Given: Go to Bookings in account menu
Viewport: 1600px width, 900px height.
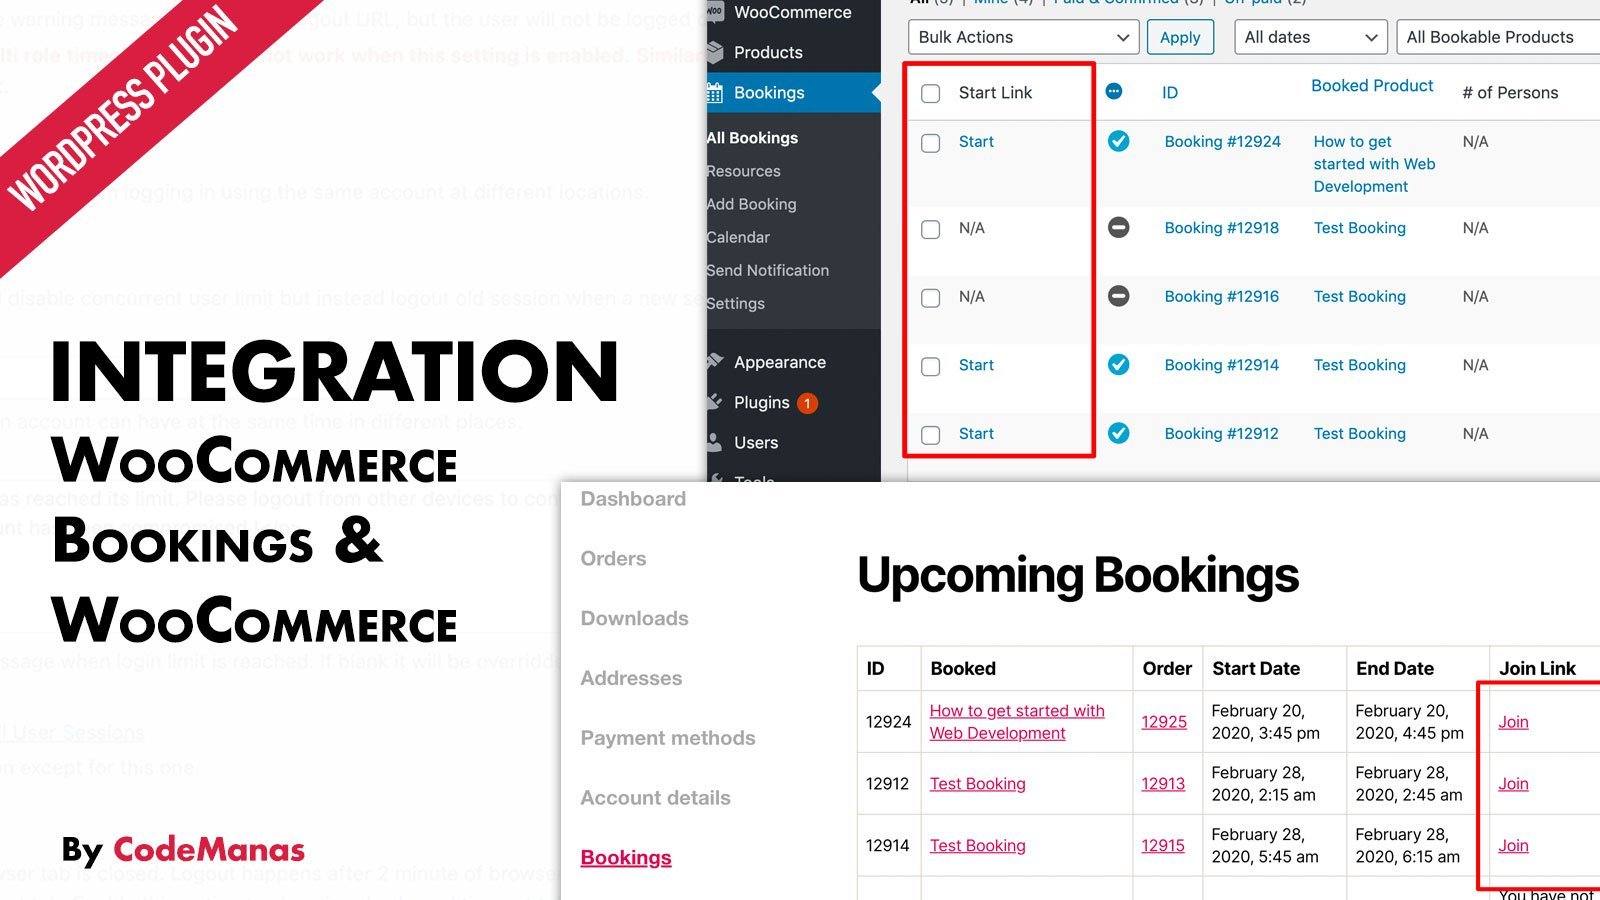Looking at the screenshot, I should (626, 858).
